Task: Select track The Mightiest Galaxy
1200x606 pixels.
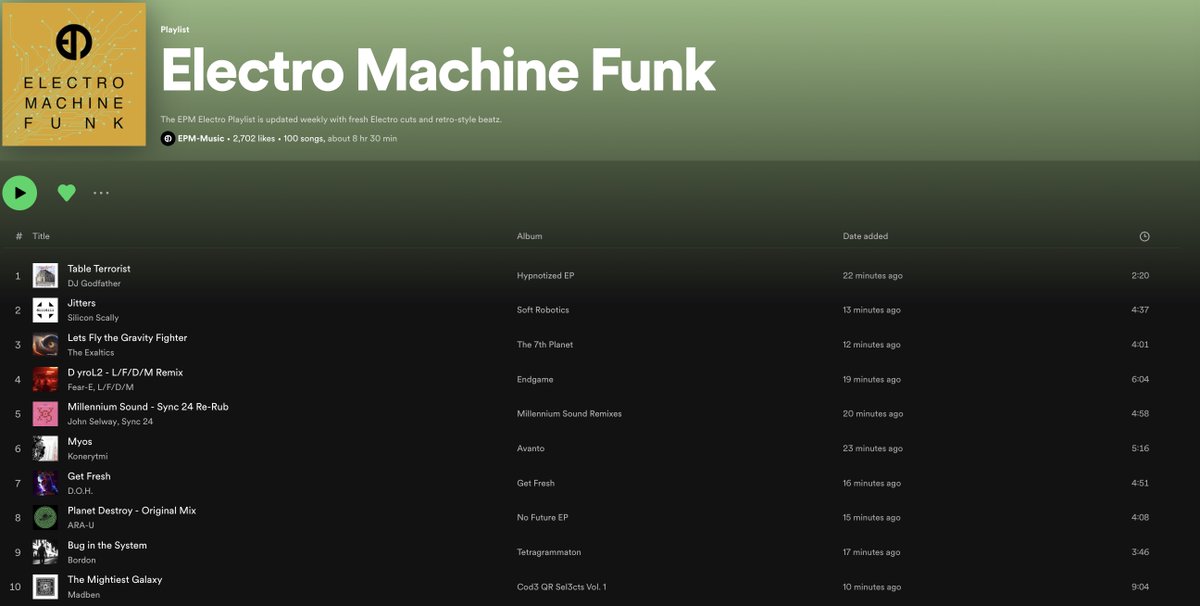Action: (115, 580)
